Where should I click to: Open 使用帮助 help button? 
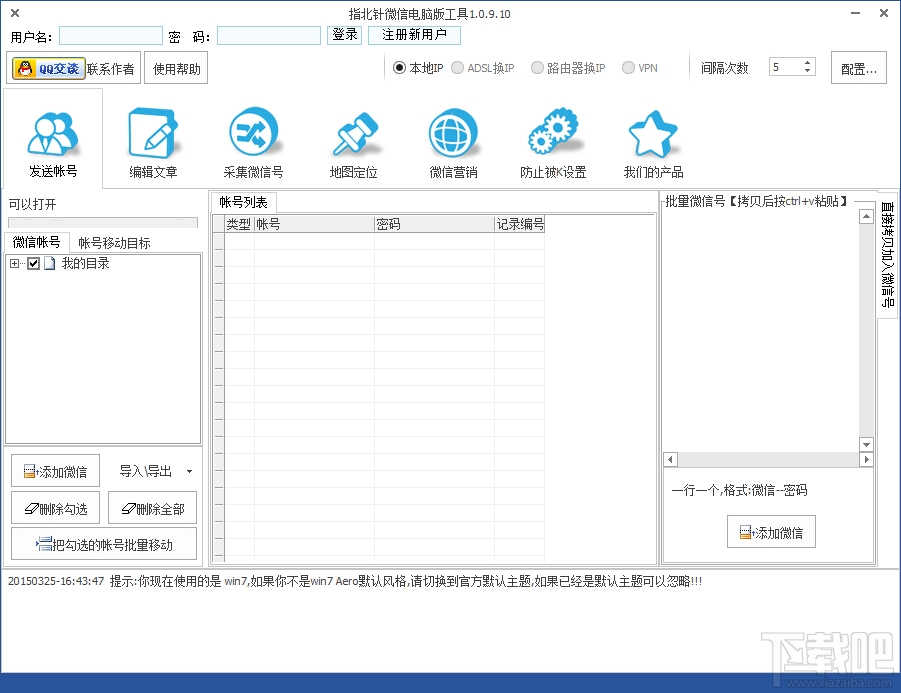(176, 69)
